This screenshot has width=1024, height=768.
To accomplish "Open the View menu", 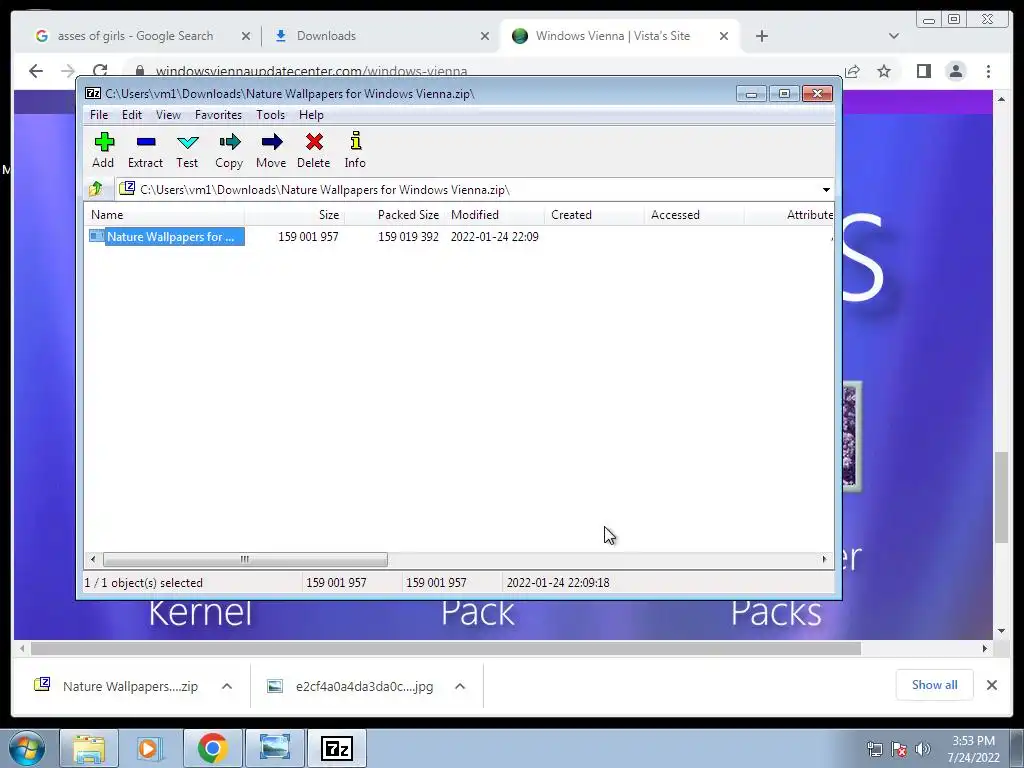I will coord(168,115).
